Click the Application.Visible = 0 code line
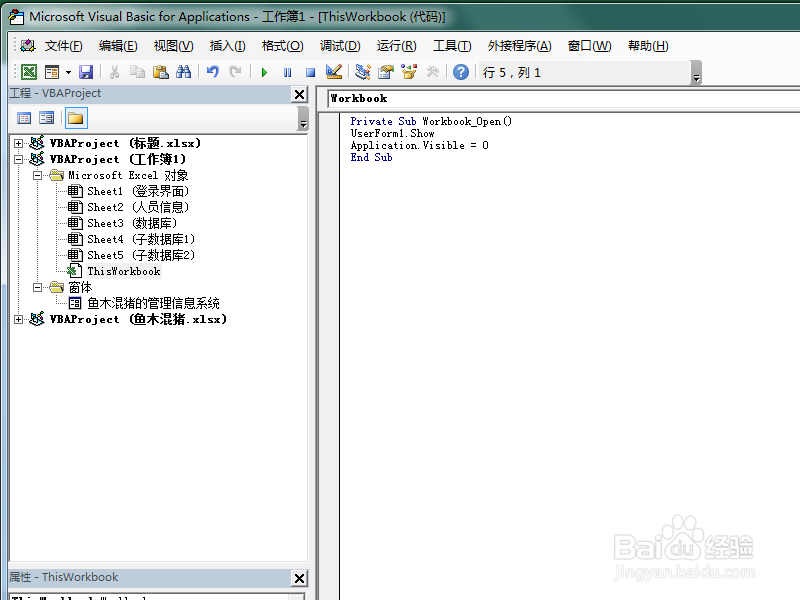 pos(419,145)
